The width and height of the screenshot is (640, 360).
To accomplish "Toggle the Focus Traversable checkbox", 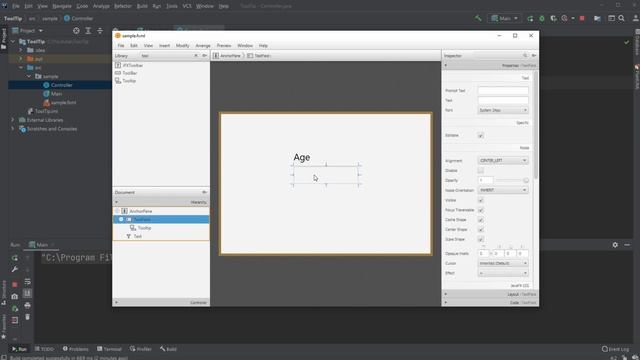I will (481, 210).
